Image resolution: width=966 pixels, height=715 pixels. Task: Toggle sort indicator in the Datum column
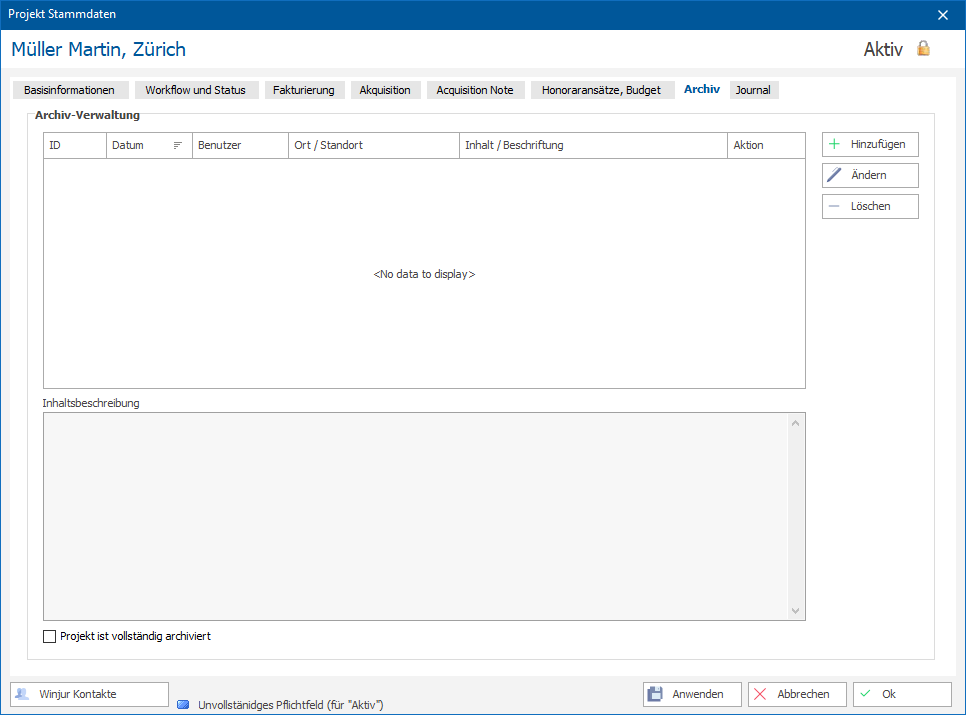tap(177, 145)
